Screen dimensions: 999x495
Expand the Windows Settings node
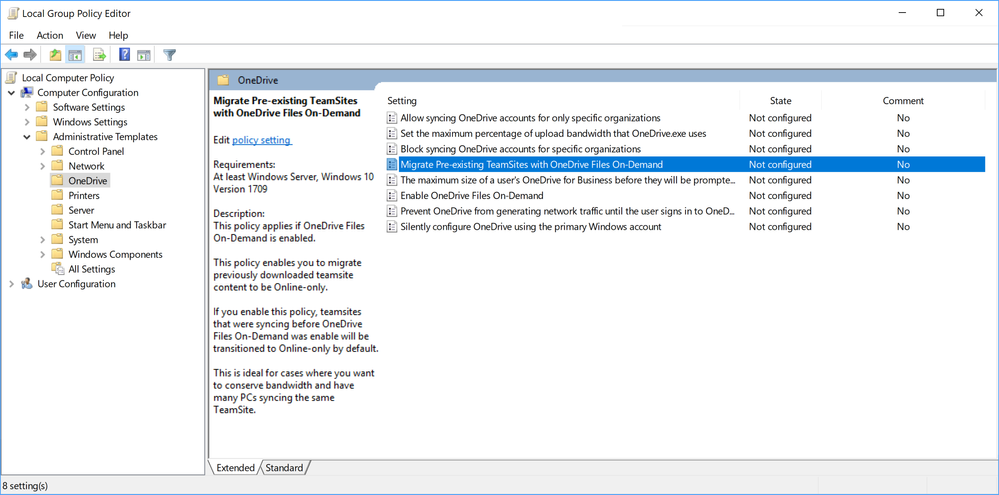pyautogui.click(x=27, y=122)
